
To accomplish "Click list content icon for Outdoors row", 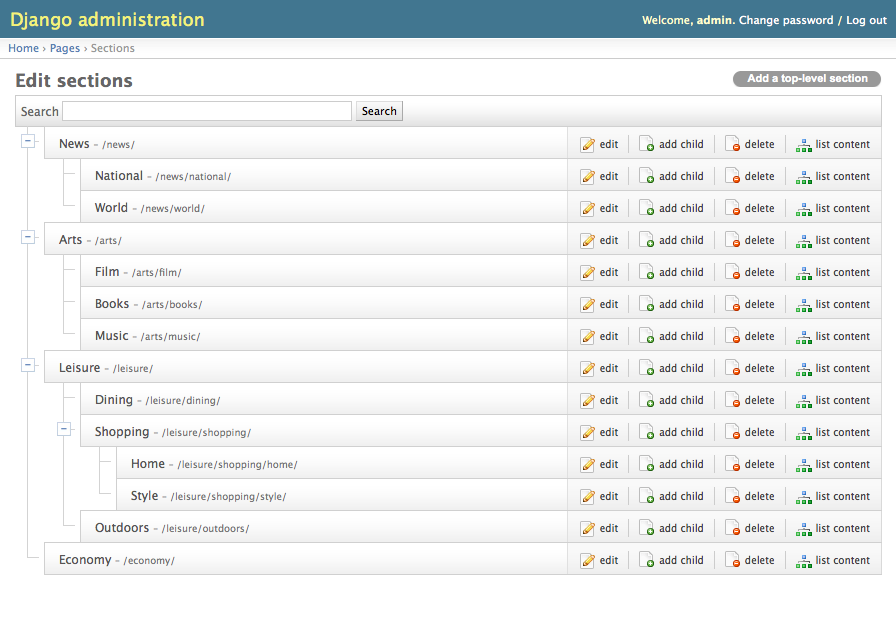I will [x=803, y=529].
